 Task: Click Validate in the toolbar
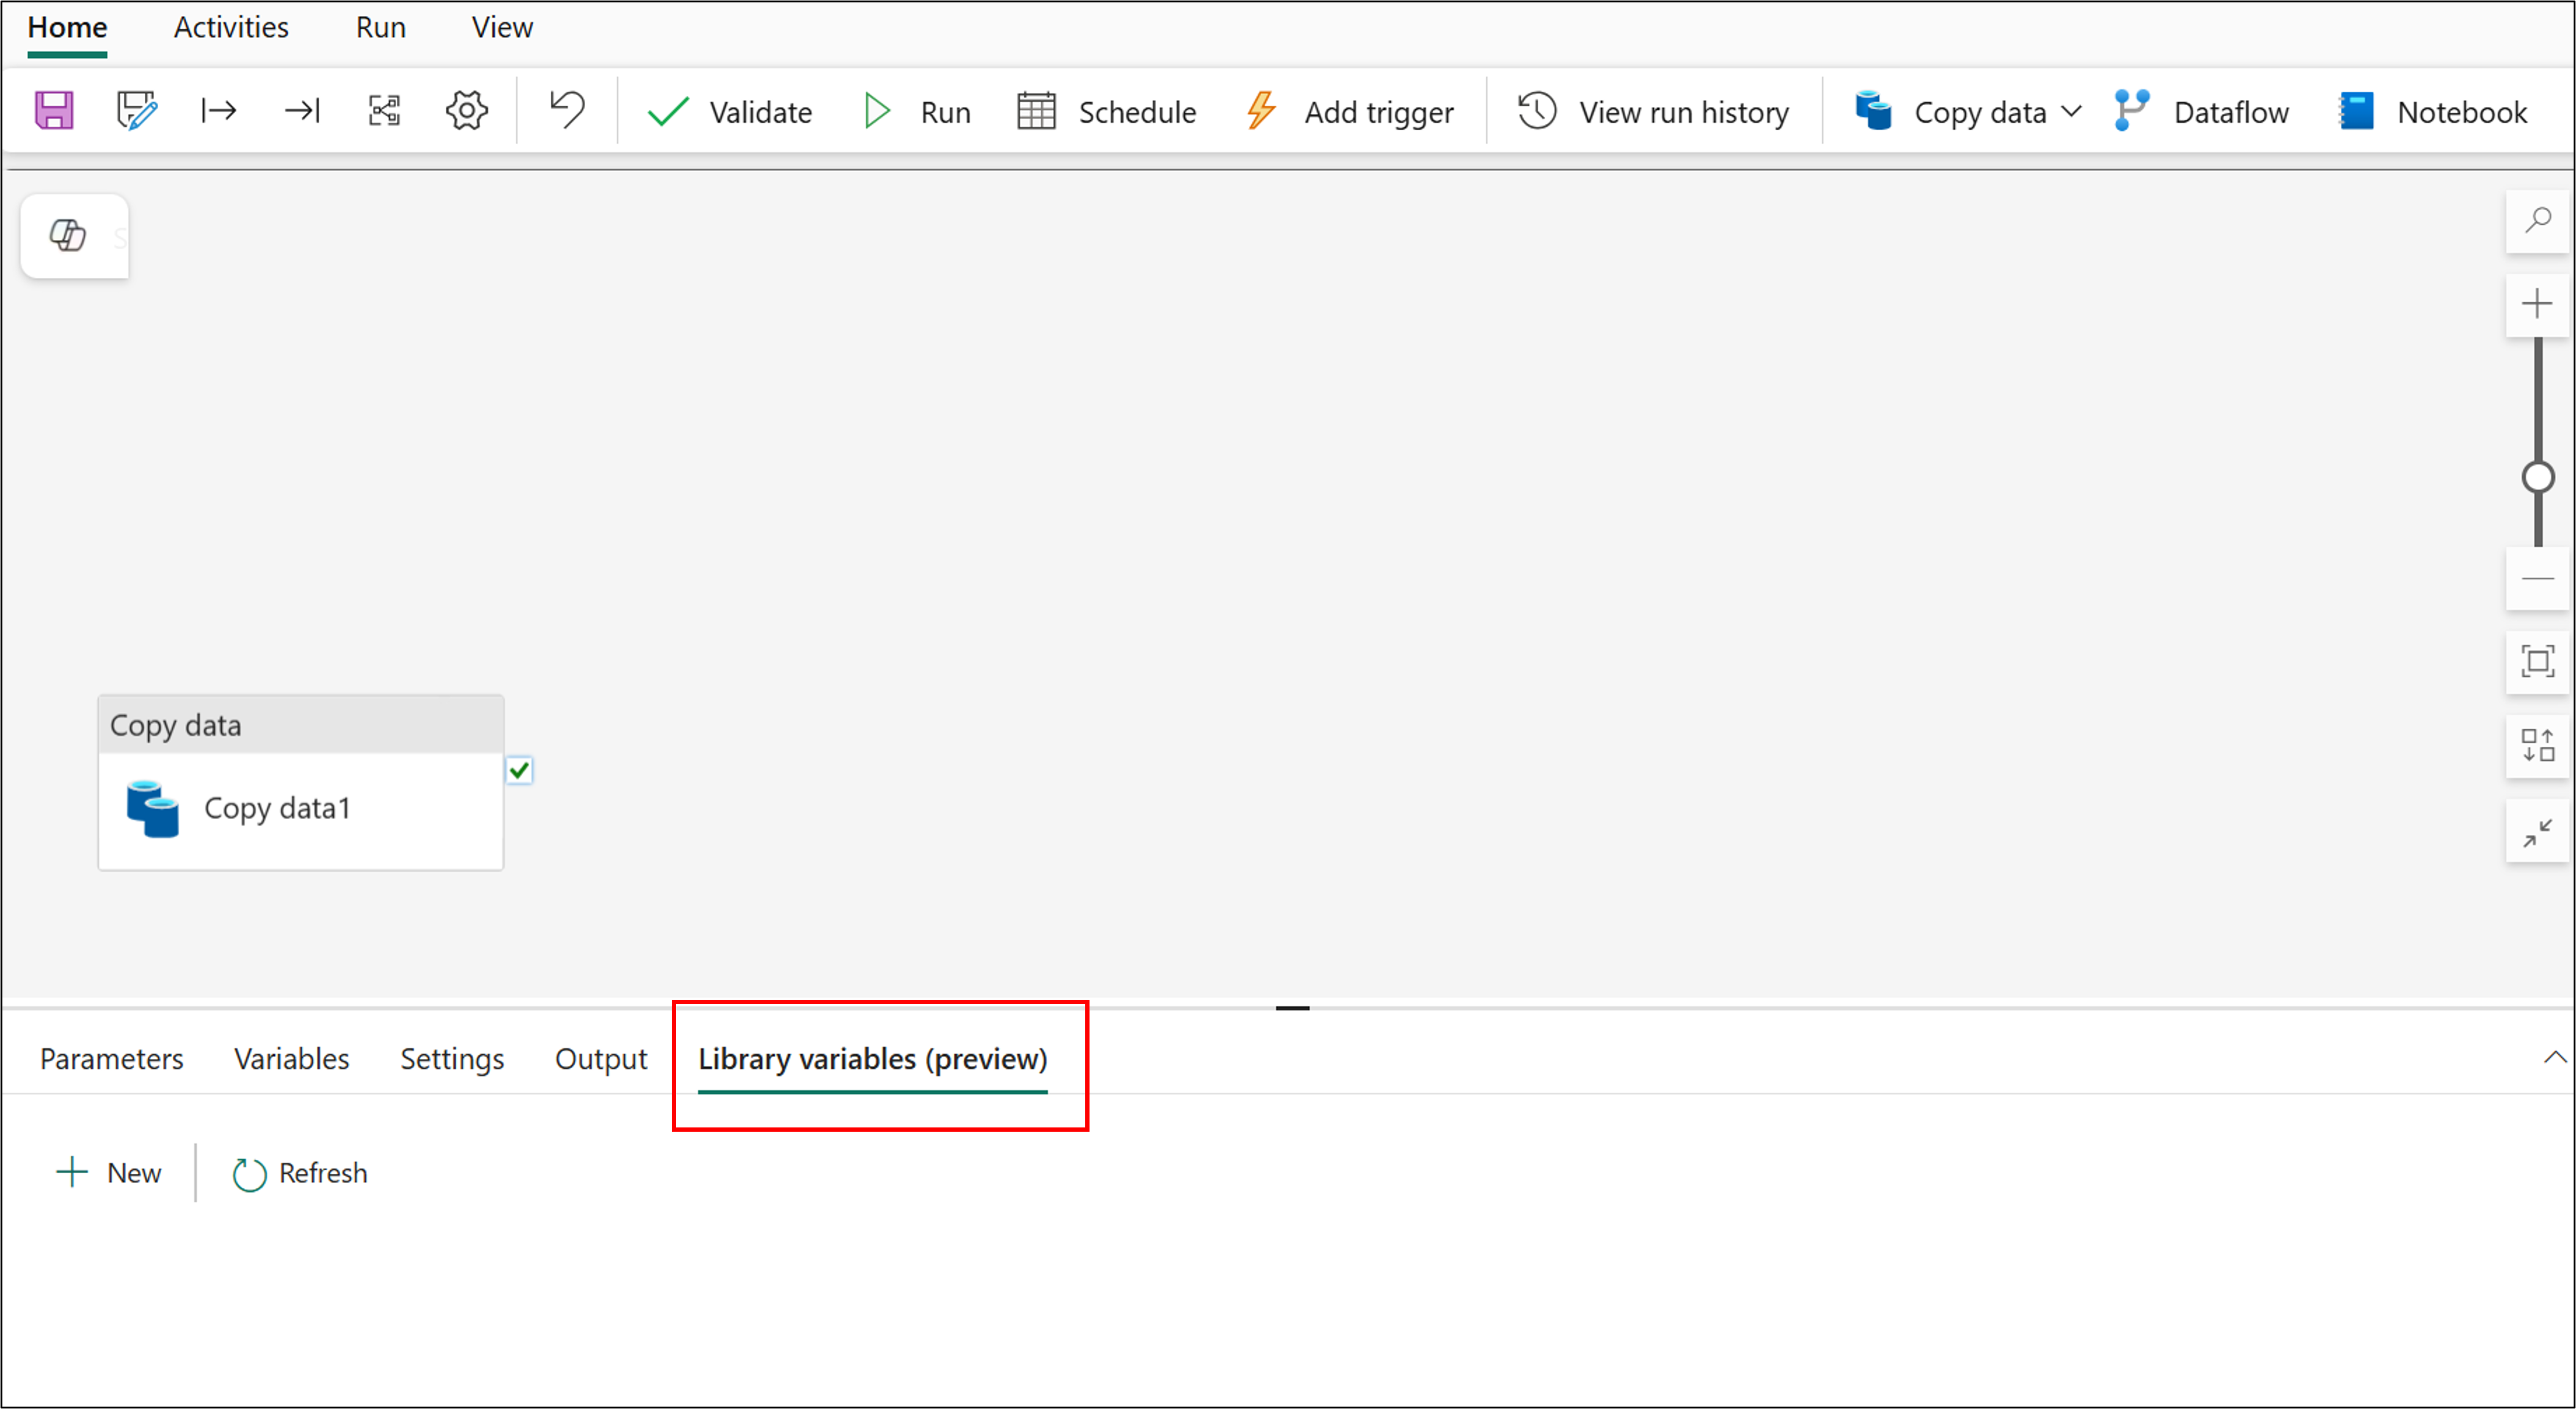click(x=730, y=111)
